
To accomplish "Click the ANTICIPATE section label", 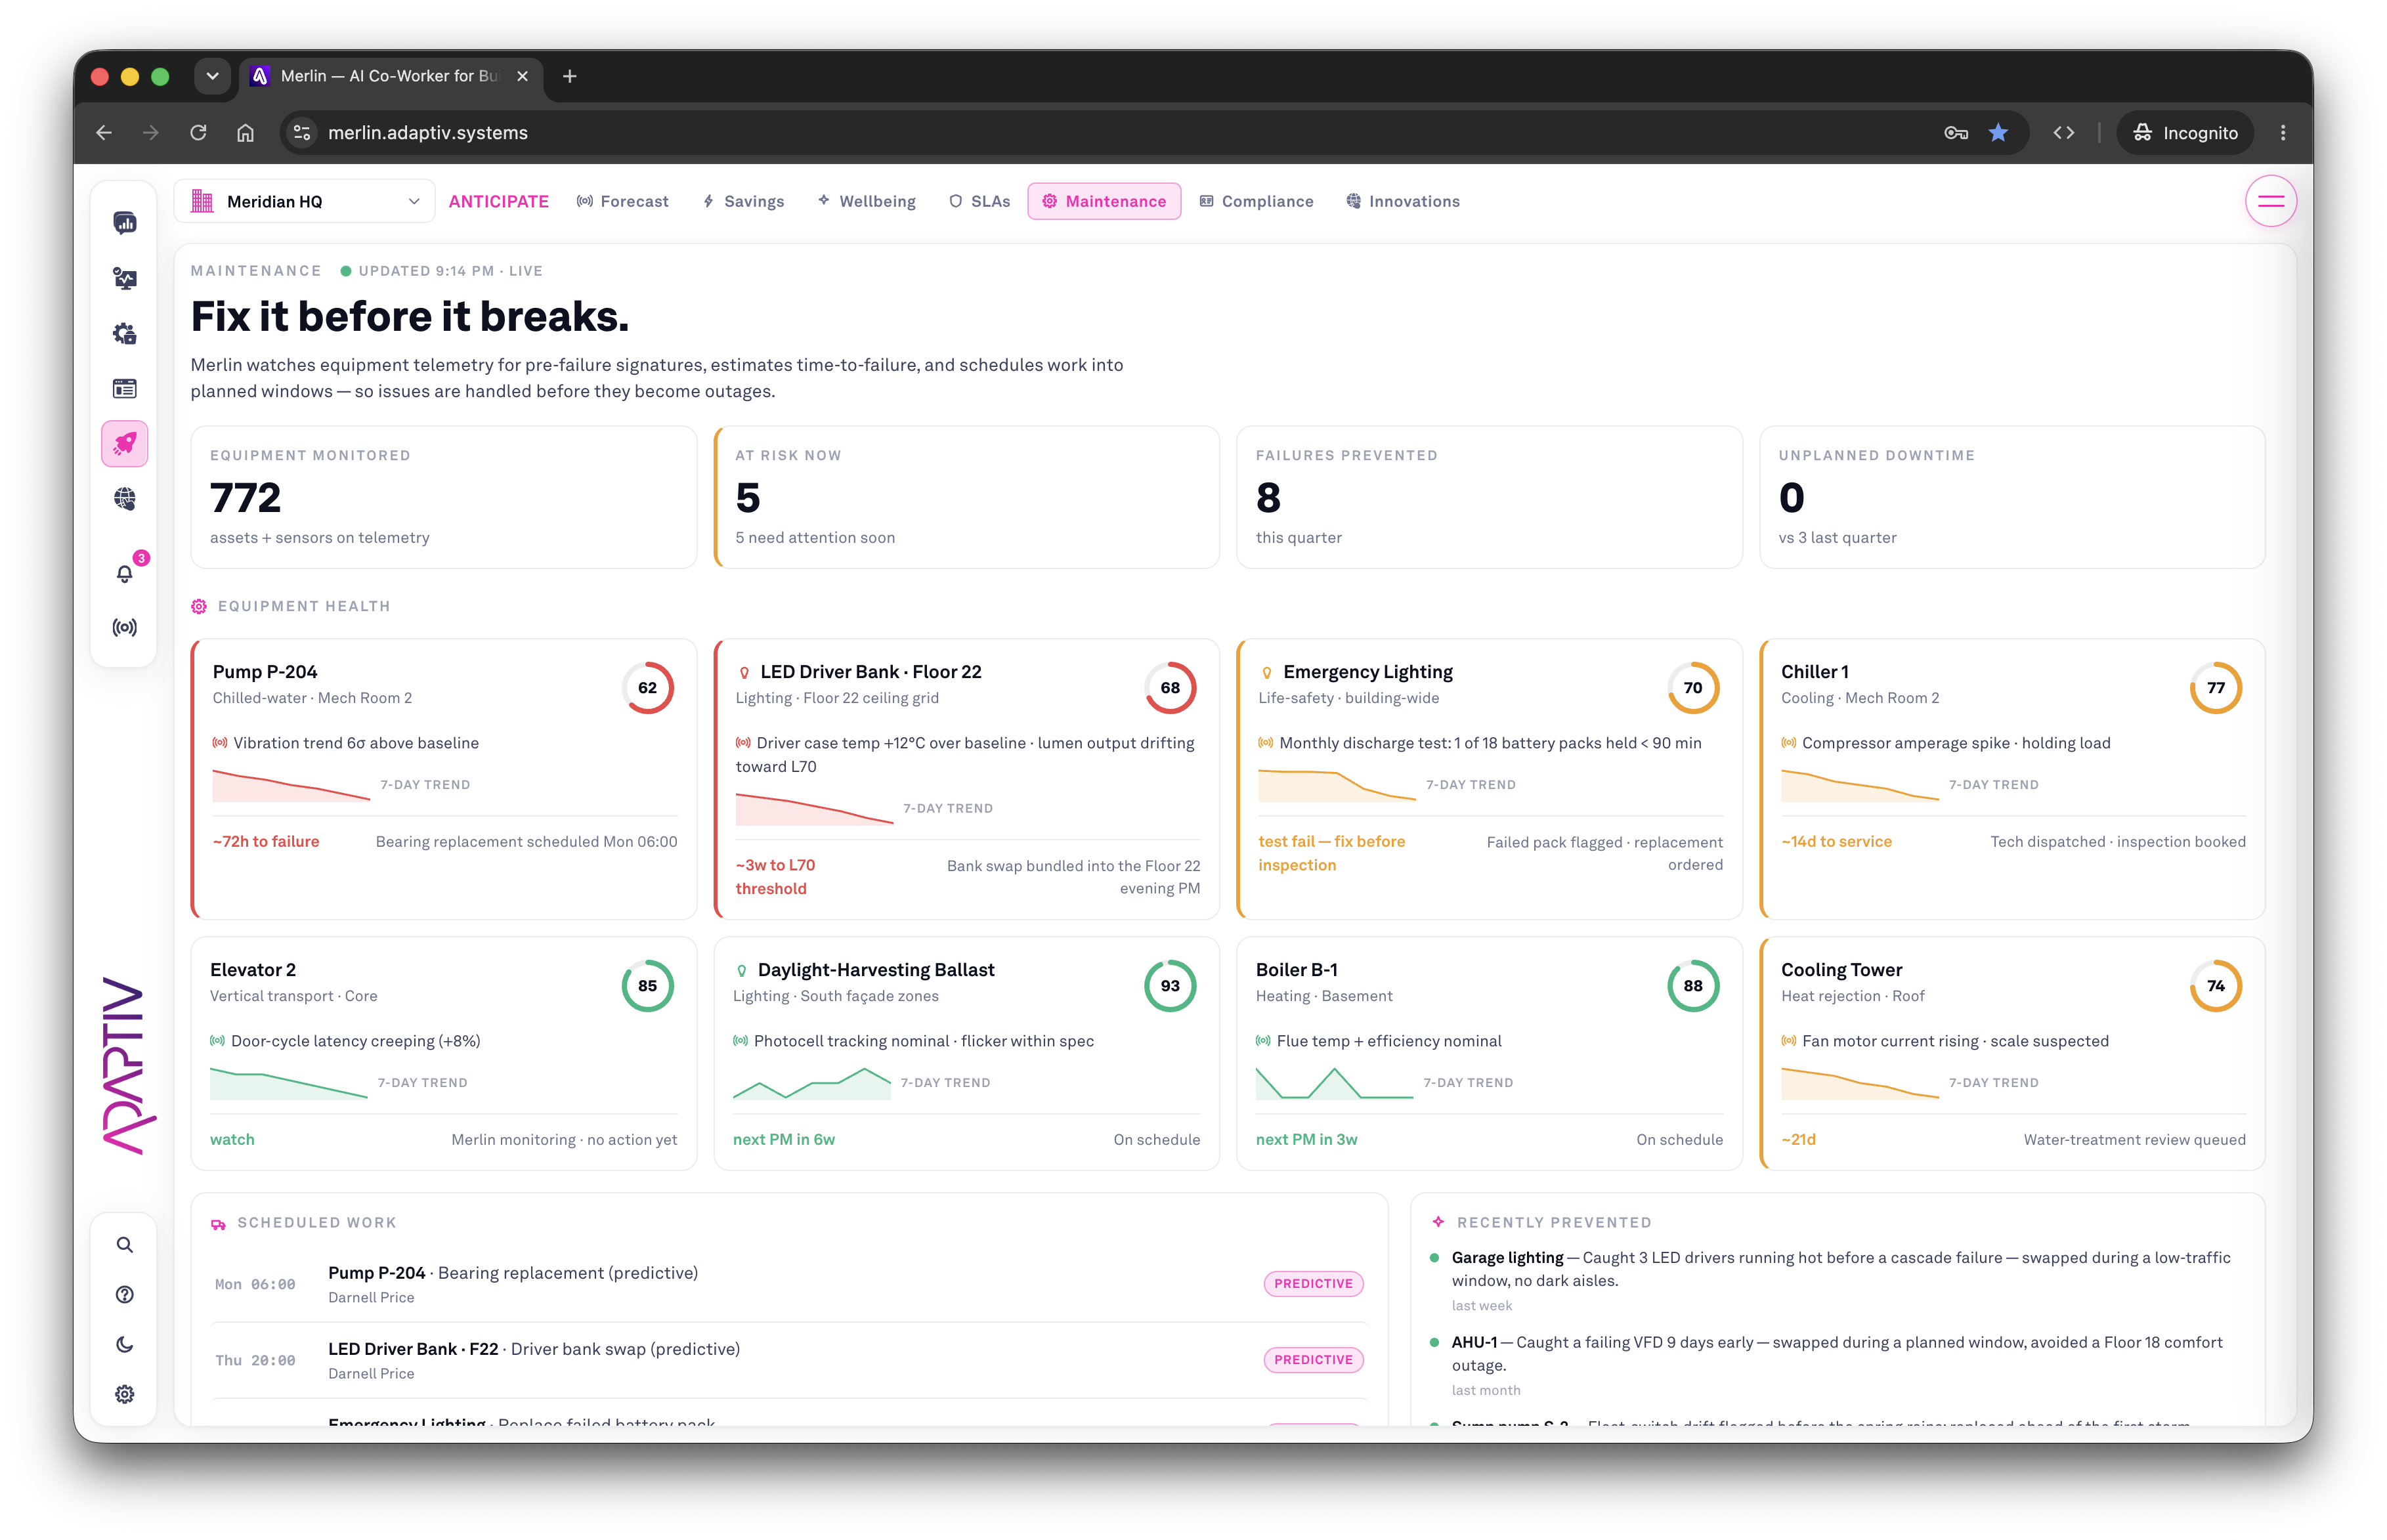I will click(x=498, y=201).
